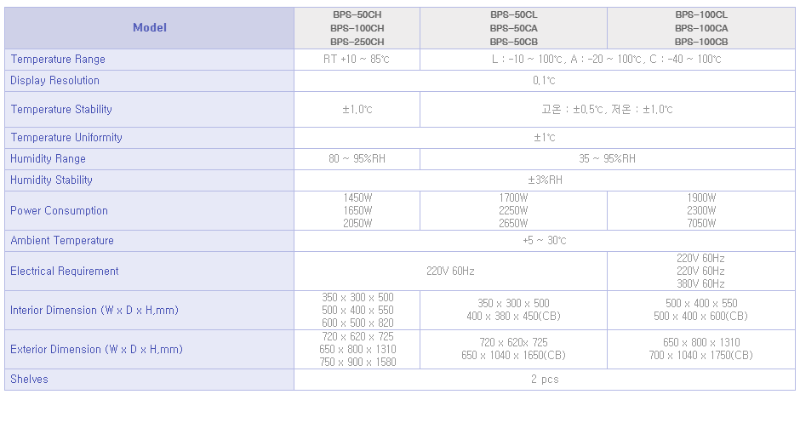Select the "35 ~ 95%RH" humidity value
This screenshot has width=800, height=422.
(x=607, y=159)
